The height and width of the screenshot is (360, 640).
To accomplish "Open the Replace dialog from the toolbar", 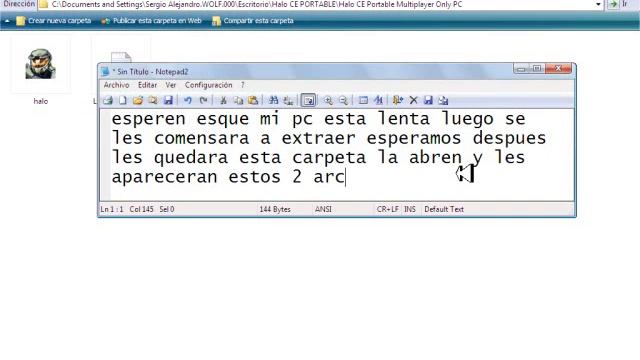I will point(288,100).
